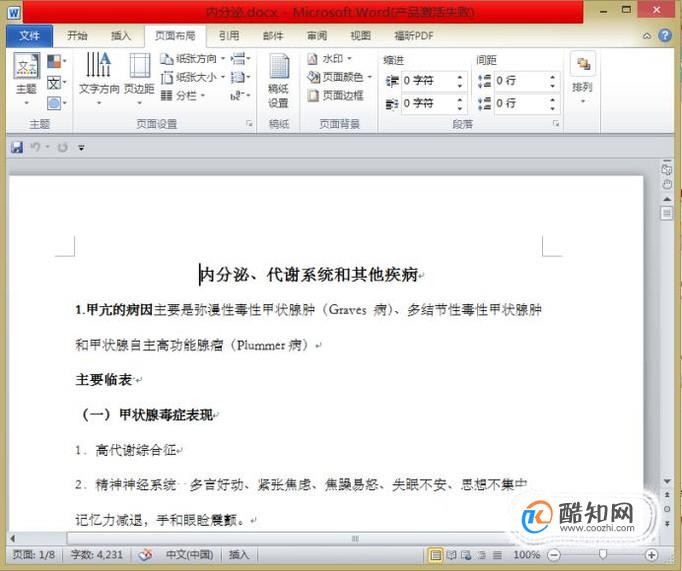Open watermark (水印) dropdown
Image resolution: width=682 pixels, height=571 pixels.
[330, 58]
